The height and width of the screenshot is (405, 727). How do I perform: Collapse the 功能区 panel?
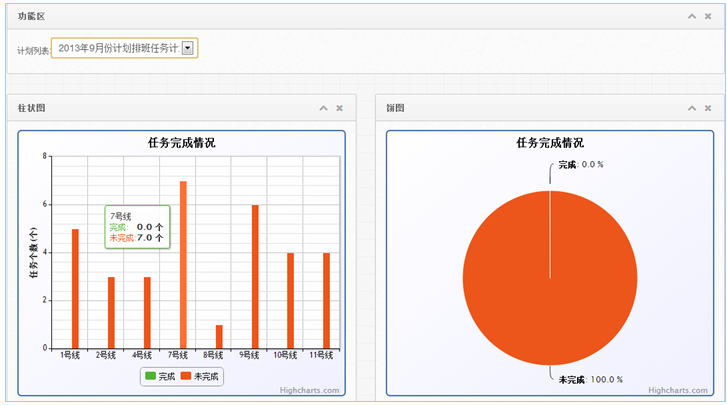(x=692, y=17)
